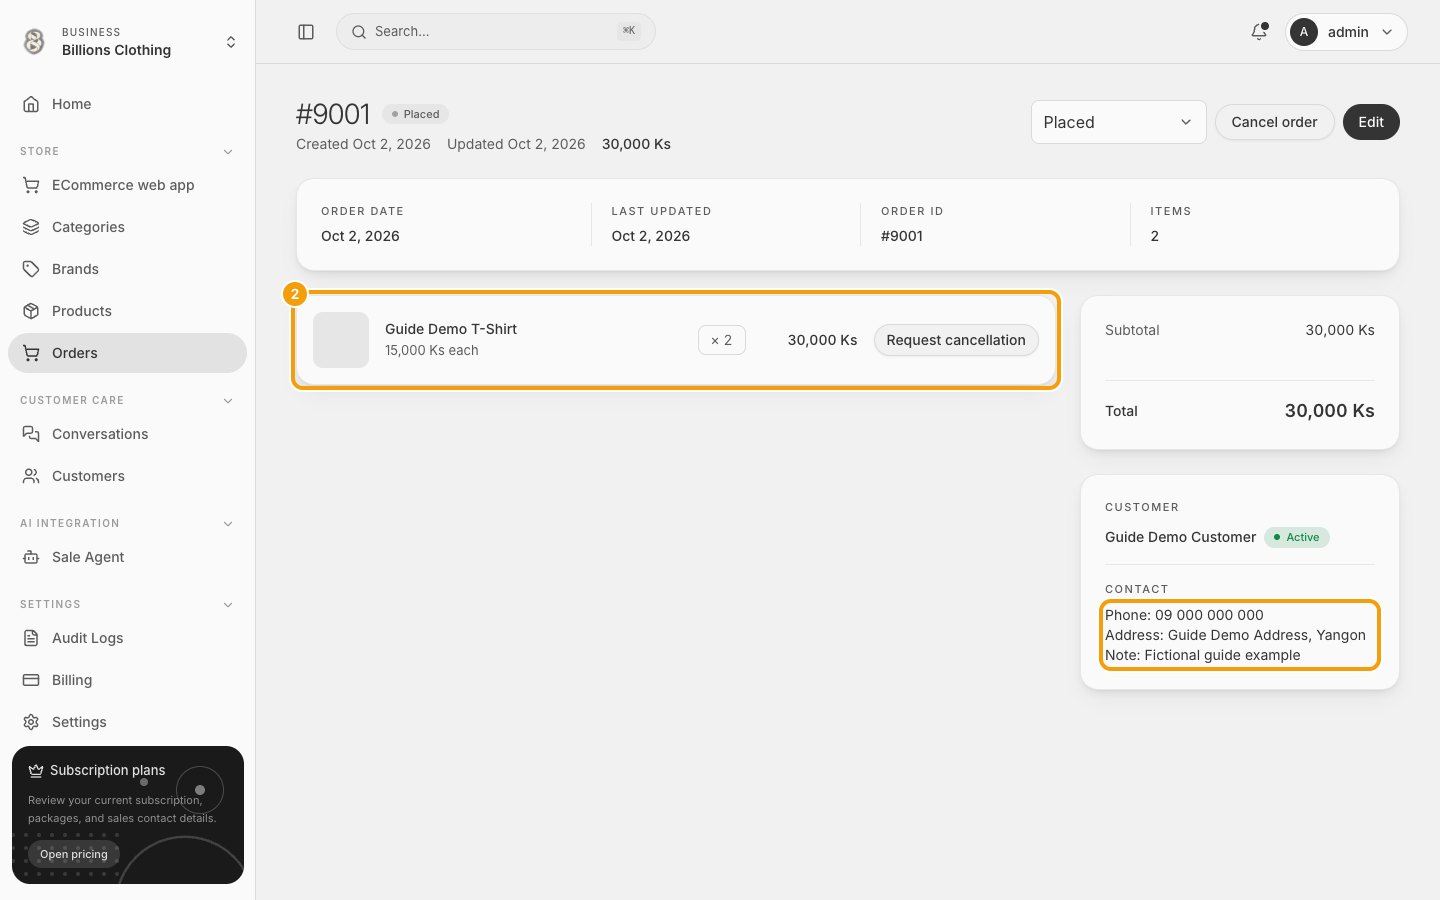Screen dimensions: 1440x900
Task: Click the × 2 quantity badge
Action: click(x=722, y=340)
